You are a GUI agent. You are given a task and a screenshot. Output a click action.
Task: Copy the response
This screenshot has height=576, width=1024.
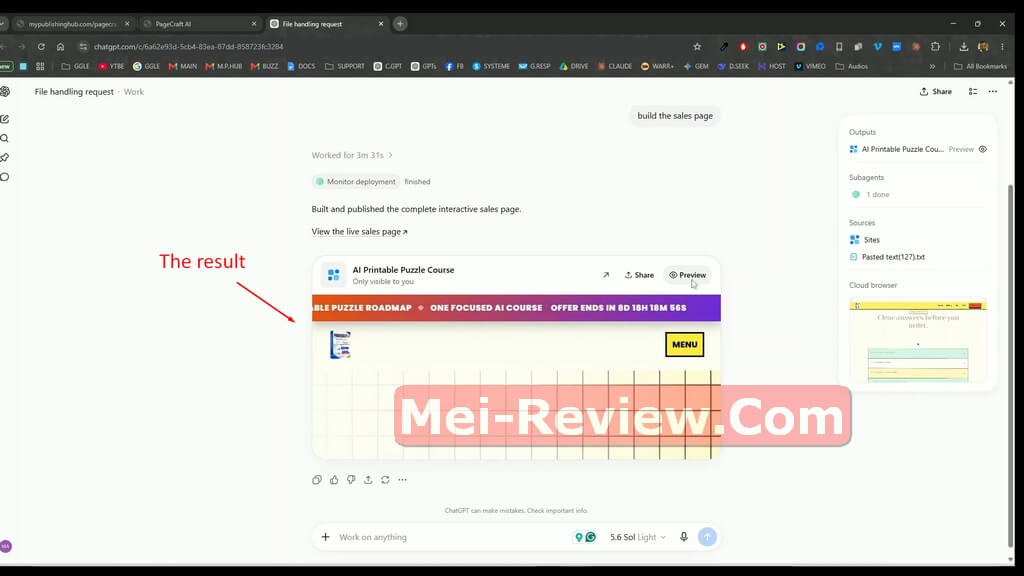coord(317,479)
